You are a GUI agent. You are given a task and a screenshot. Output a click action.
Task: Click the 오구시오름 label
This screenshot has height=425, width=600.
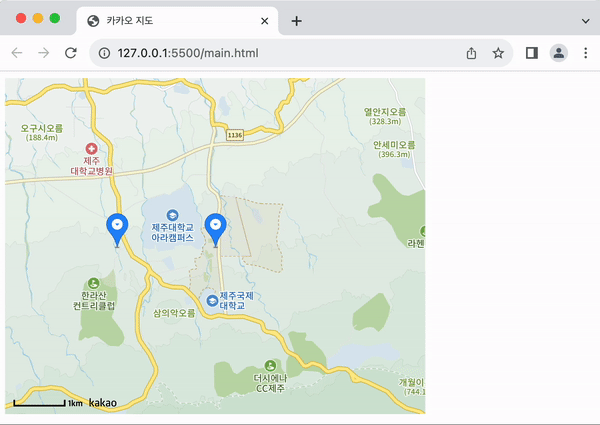(x=42, y=132)
